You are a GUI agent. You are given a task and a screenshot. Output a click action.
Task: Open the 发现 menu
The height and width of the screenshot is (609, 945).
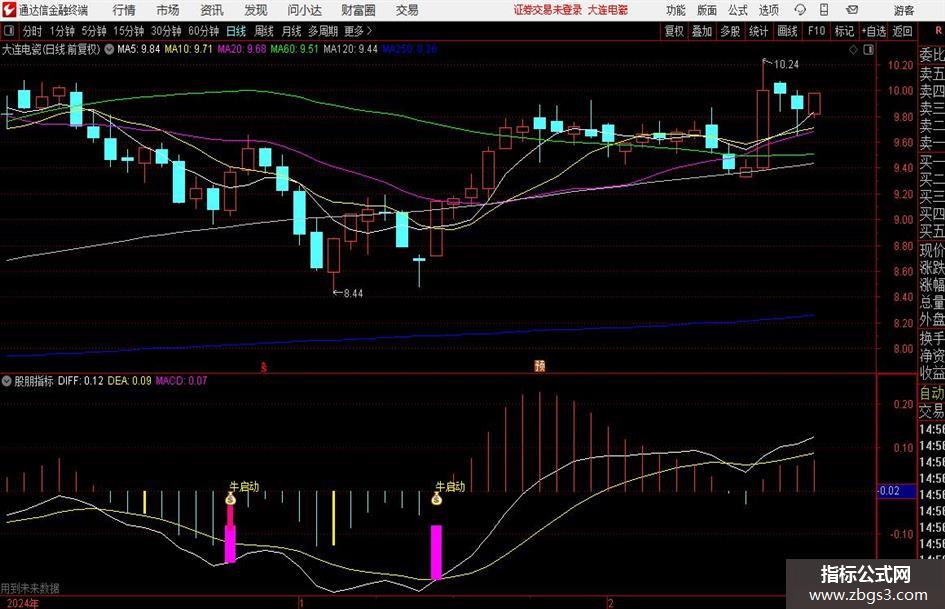click(256, 10)
